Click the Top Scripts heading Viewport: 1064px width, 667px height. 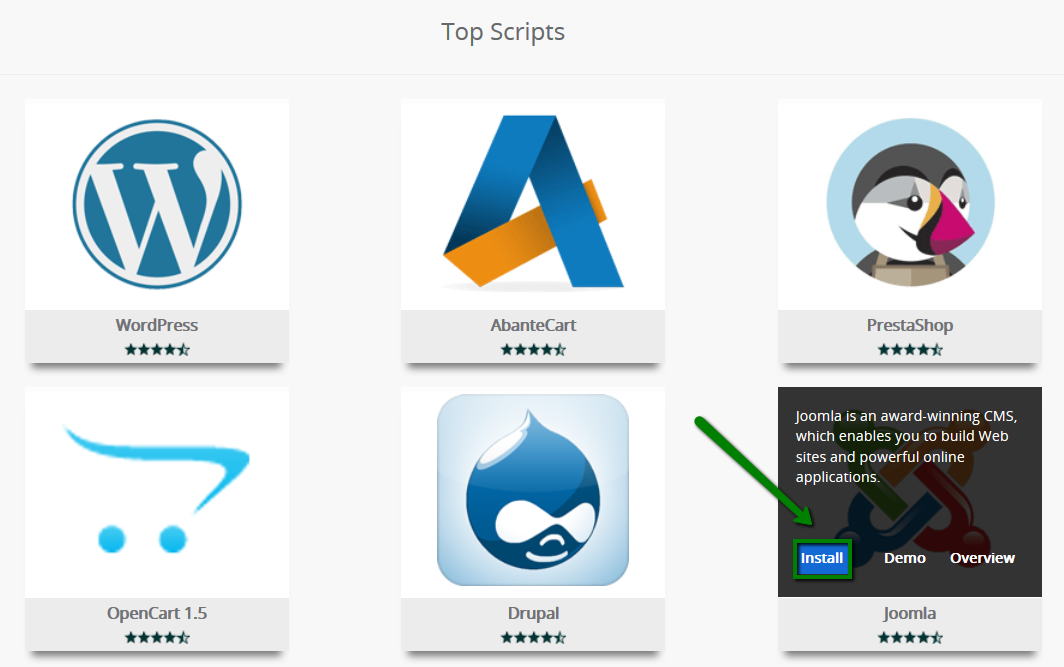503,32
